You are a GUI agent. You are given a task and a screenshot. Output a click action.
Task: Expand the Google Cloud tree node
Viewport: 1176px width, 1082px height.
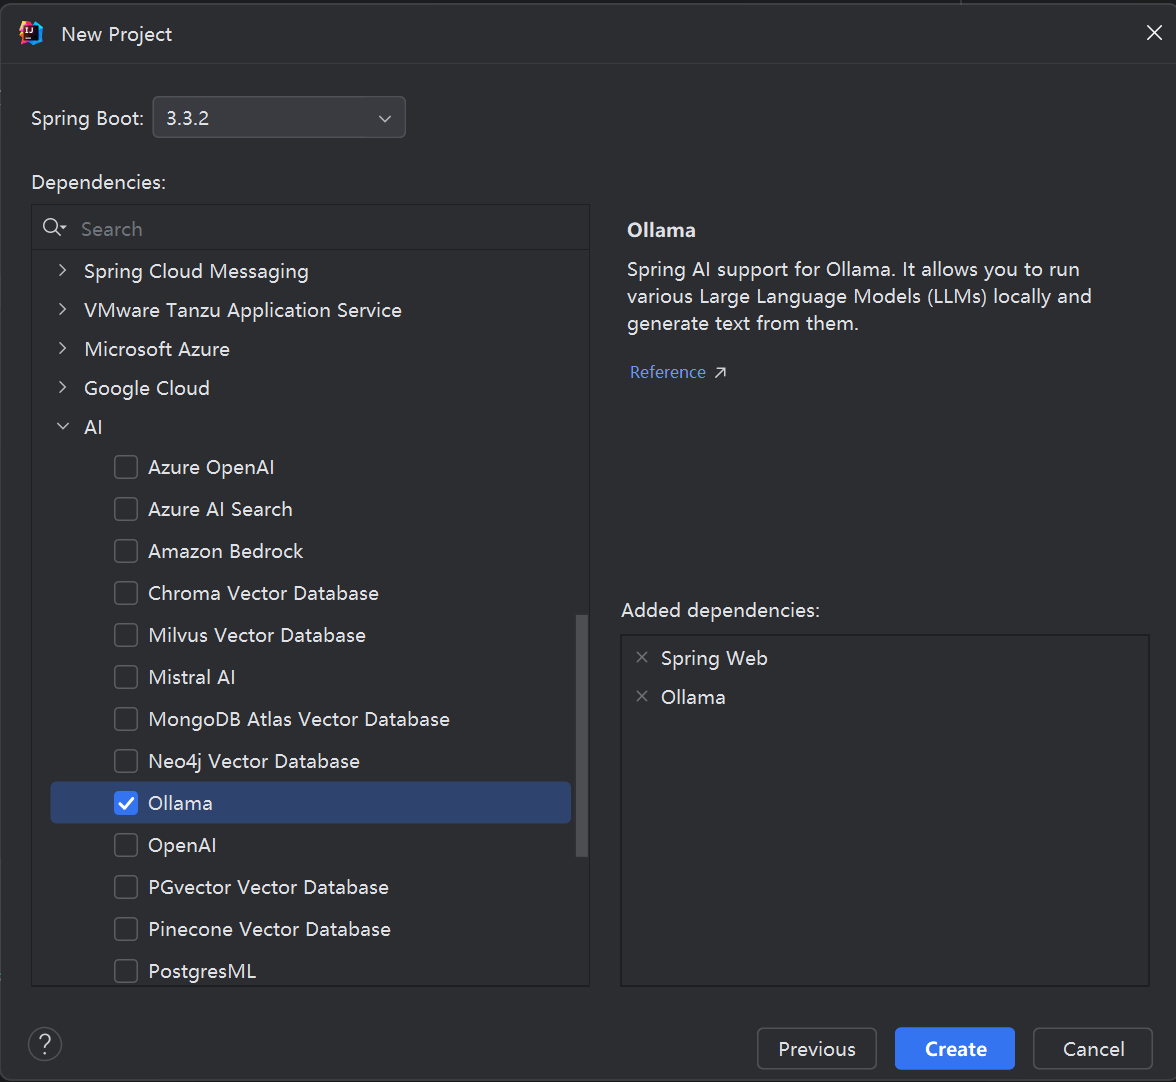point(64,388)
